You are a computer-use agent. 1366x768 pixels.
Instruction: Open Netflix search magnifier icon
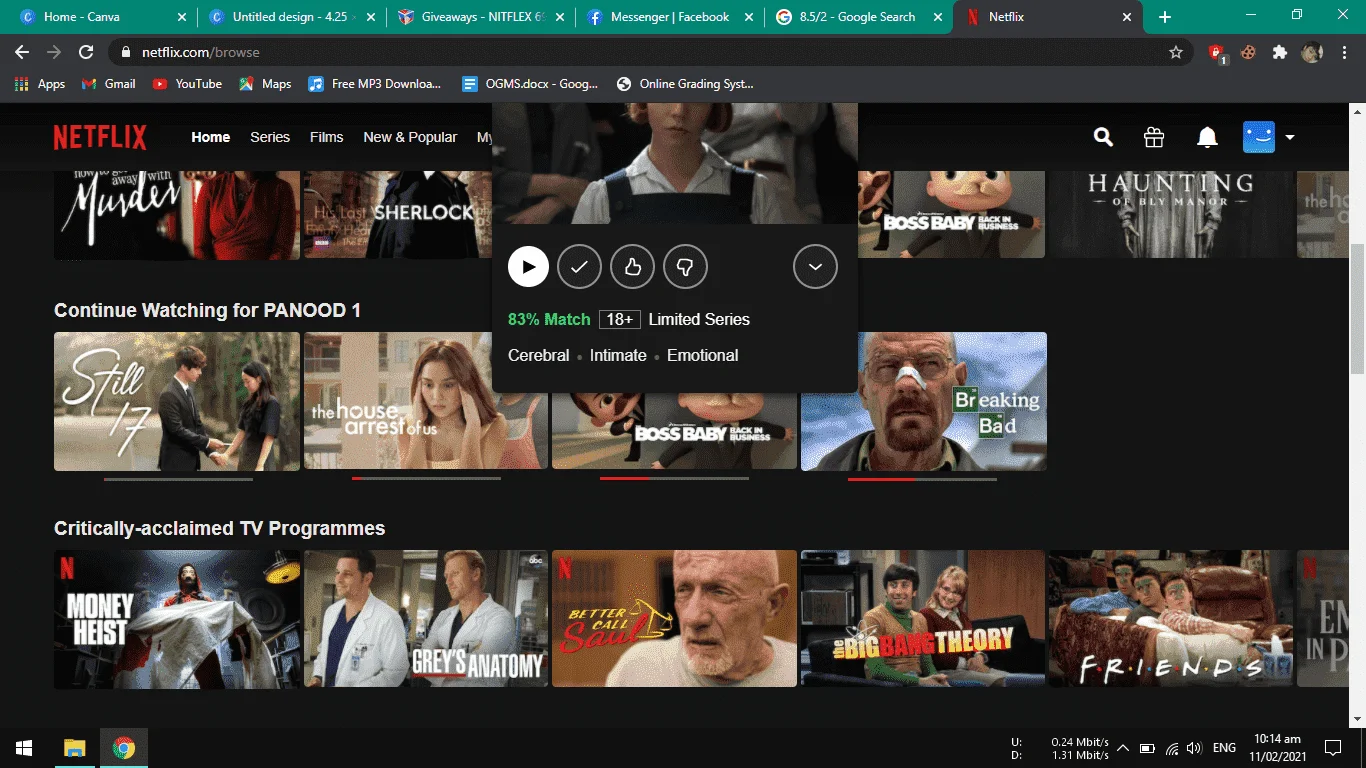point(1103,137)
